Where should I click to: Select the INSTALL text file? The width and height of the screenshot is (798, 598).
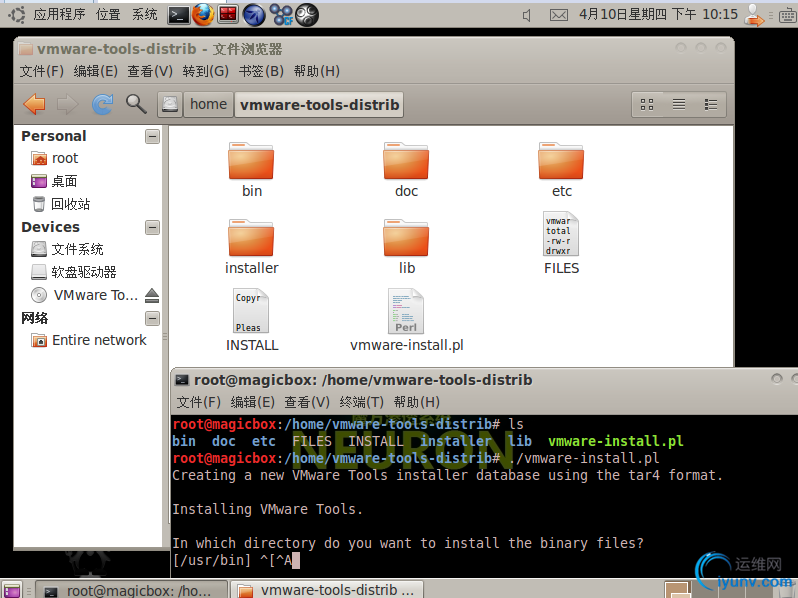pos(252,321)
